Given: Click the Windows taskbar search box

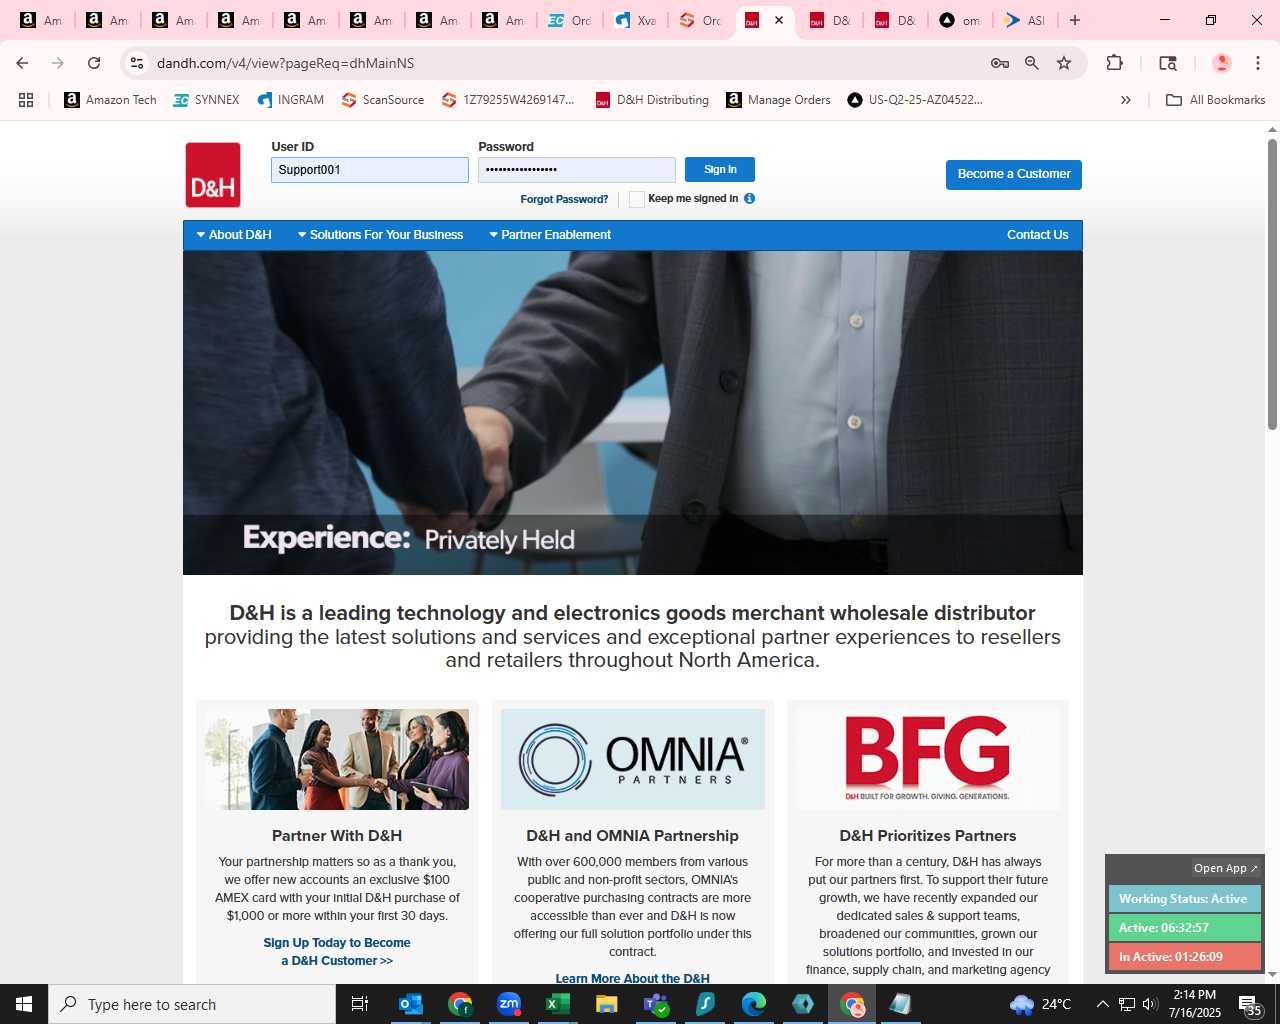Looking at the screenshot, I should (x=192, y=1004).
